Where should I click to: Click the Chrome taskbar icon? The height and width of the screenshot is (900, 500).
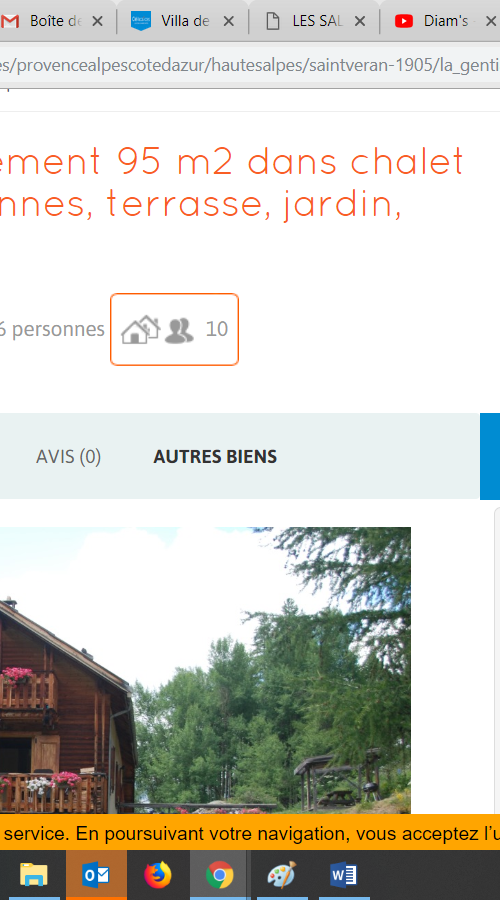click(x=220, y=875)
